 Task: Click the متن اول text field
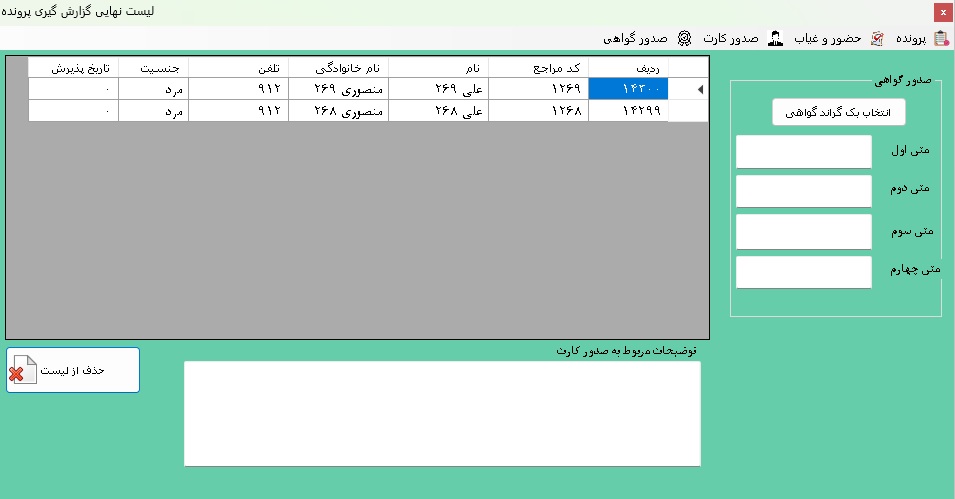(x=803, y=152)
